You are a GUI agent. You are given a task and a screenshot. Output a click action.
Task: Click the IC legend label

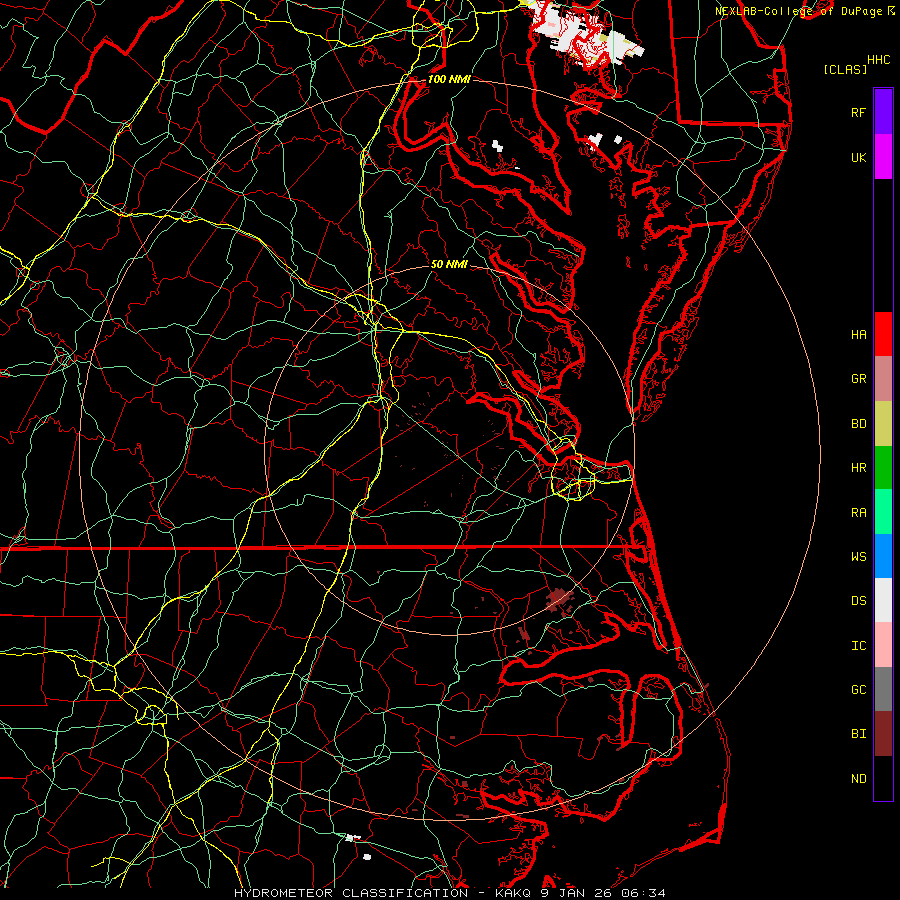[x=858, y=646]
